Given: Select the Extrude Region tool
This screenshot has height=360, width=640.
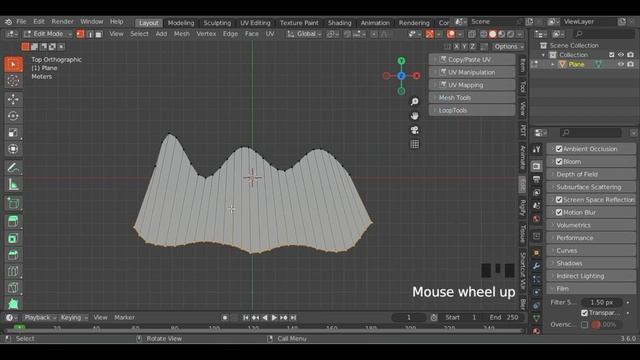Looking at the screenshot, I should click(13, 222).
